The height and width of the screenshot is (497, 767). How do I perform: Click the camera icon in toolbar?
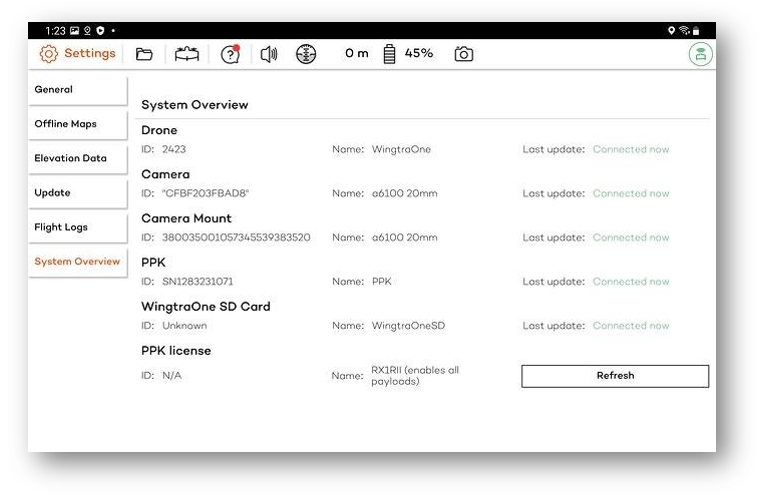(x=463, y=54)
